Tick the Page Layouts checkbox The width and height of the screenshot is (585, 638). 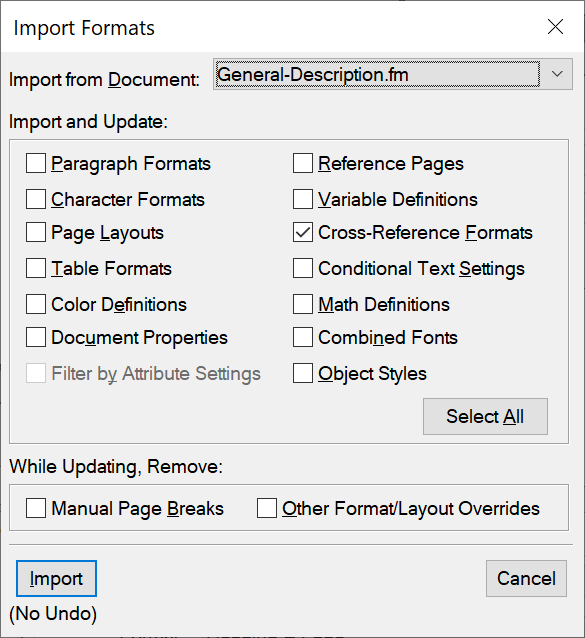click(36, 232)
